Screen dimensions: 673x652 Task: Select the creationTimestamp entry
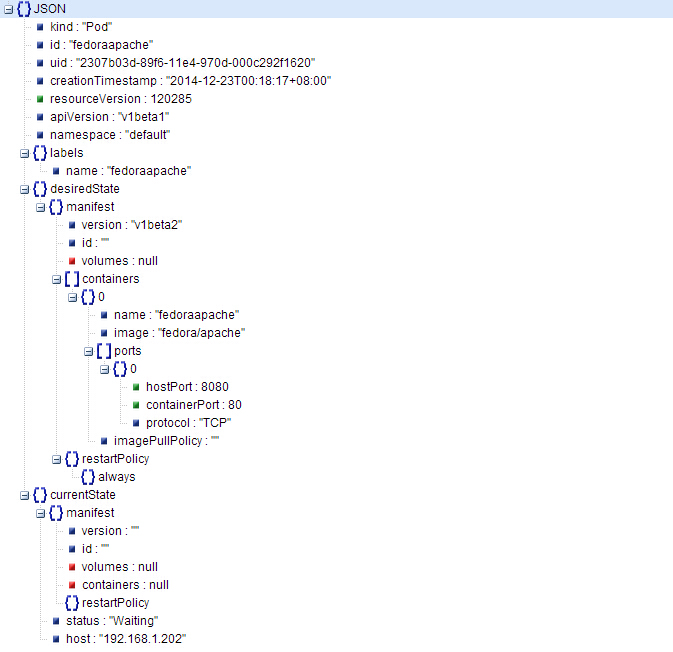tap(190, 81)
